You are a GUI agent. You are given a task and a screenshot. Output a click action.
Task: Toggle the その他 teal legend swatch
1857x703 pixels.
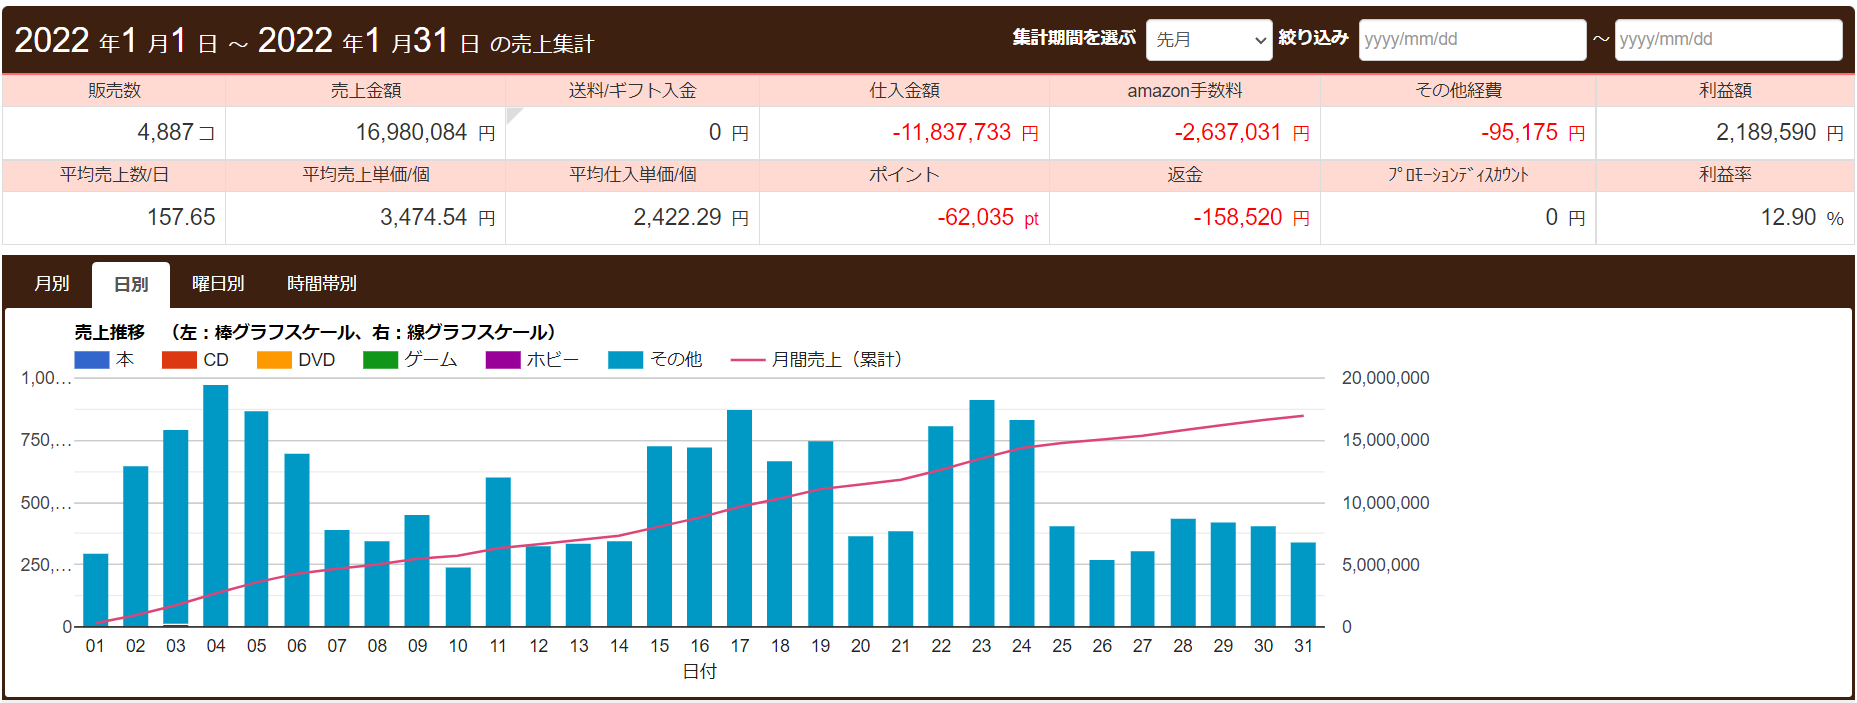click(625, 360)
